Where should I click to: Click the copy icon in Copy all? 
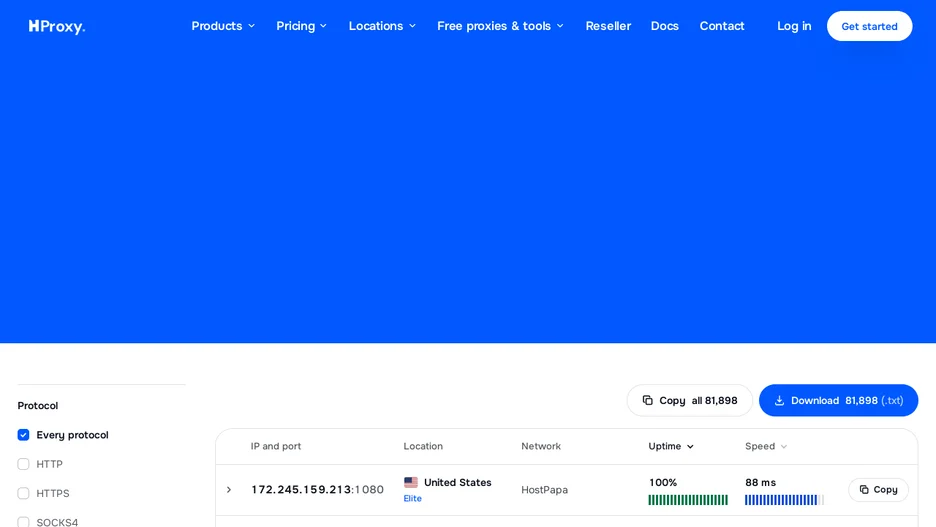click(x=648, y=400)
